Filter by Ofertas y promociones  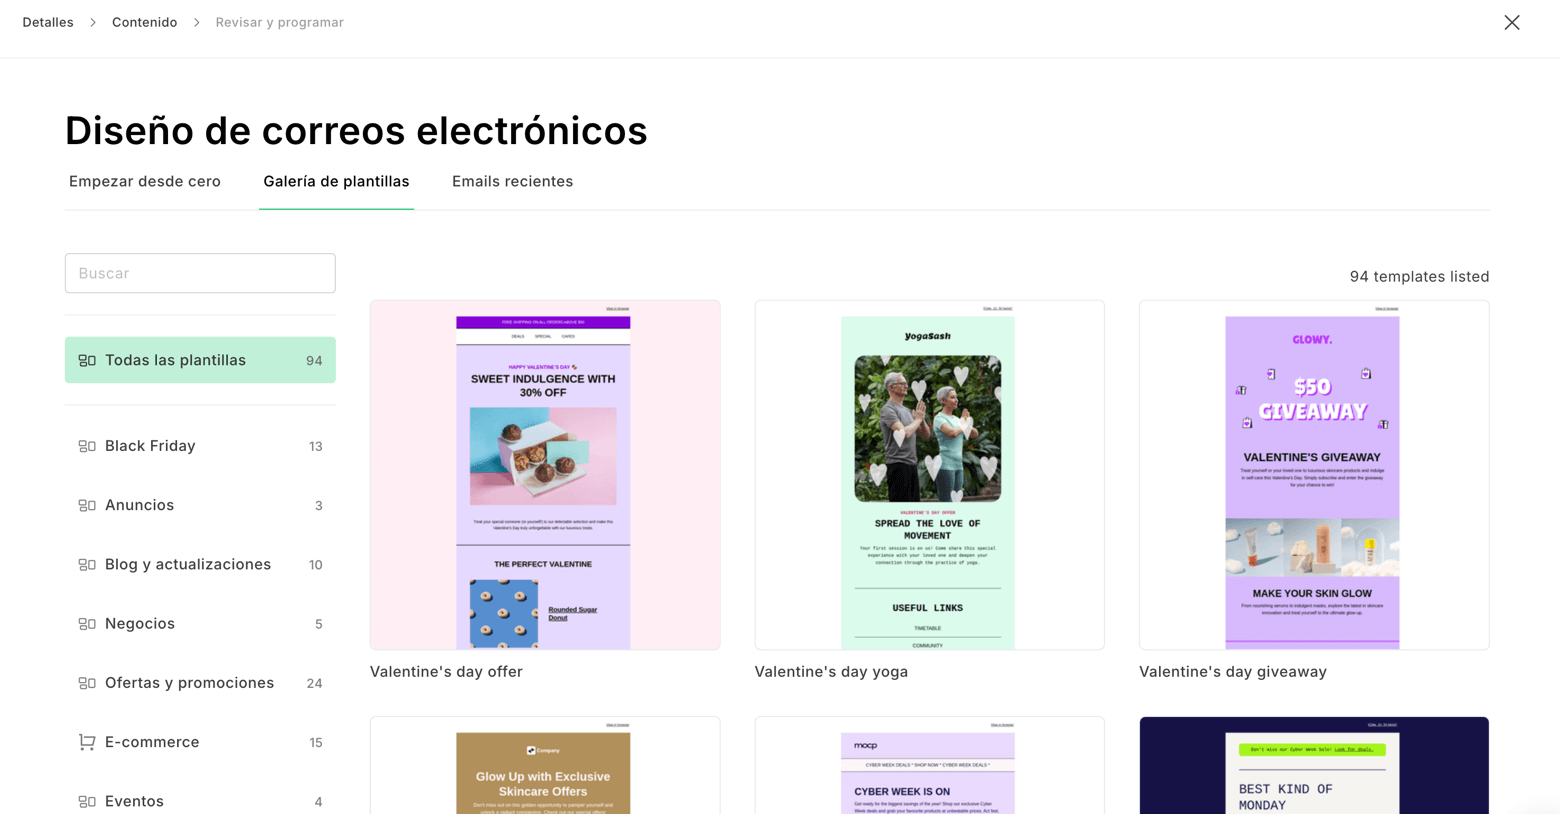(200, 683)
